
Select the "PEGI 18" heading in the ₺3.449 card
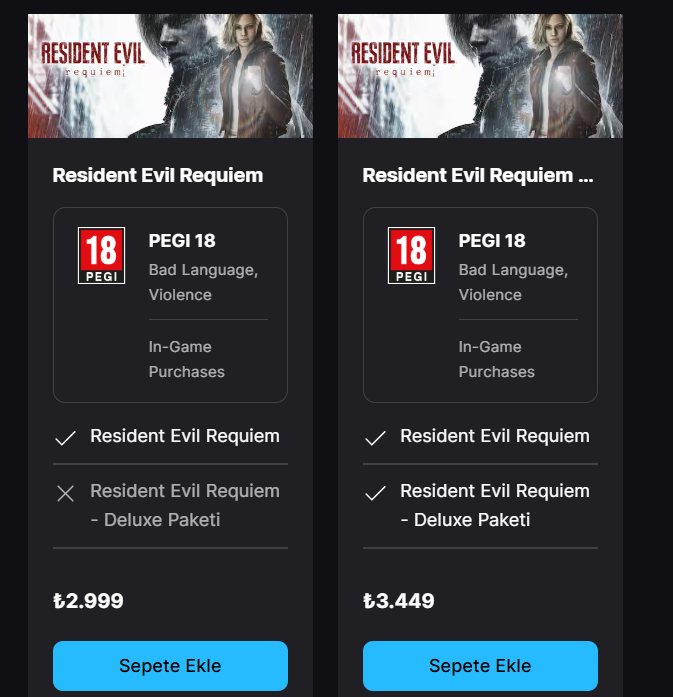[x=492, y=241]
